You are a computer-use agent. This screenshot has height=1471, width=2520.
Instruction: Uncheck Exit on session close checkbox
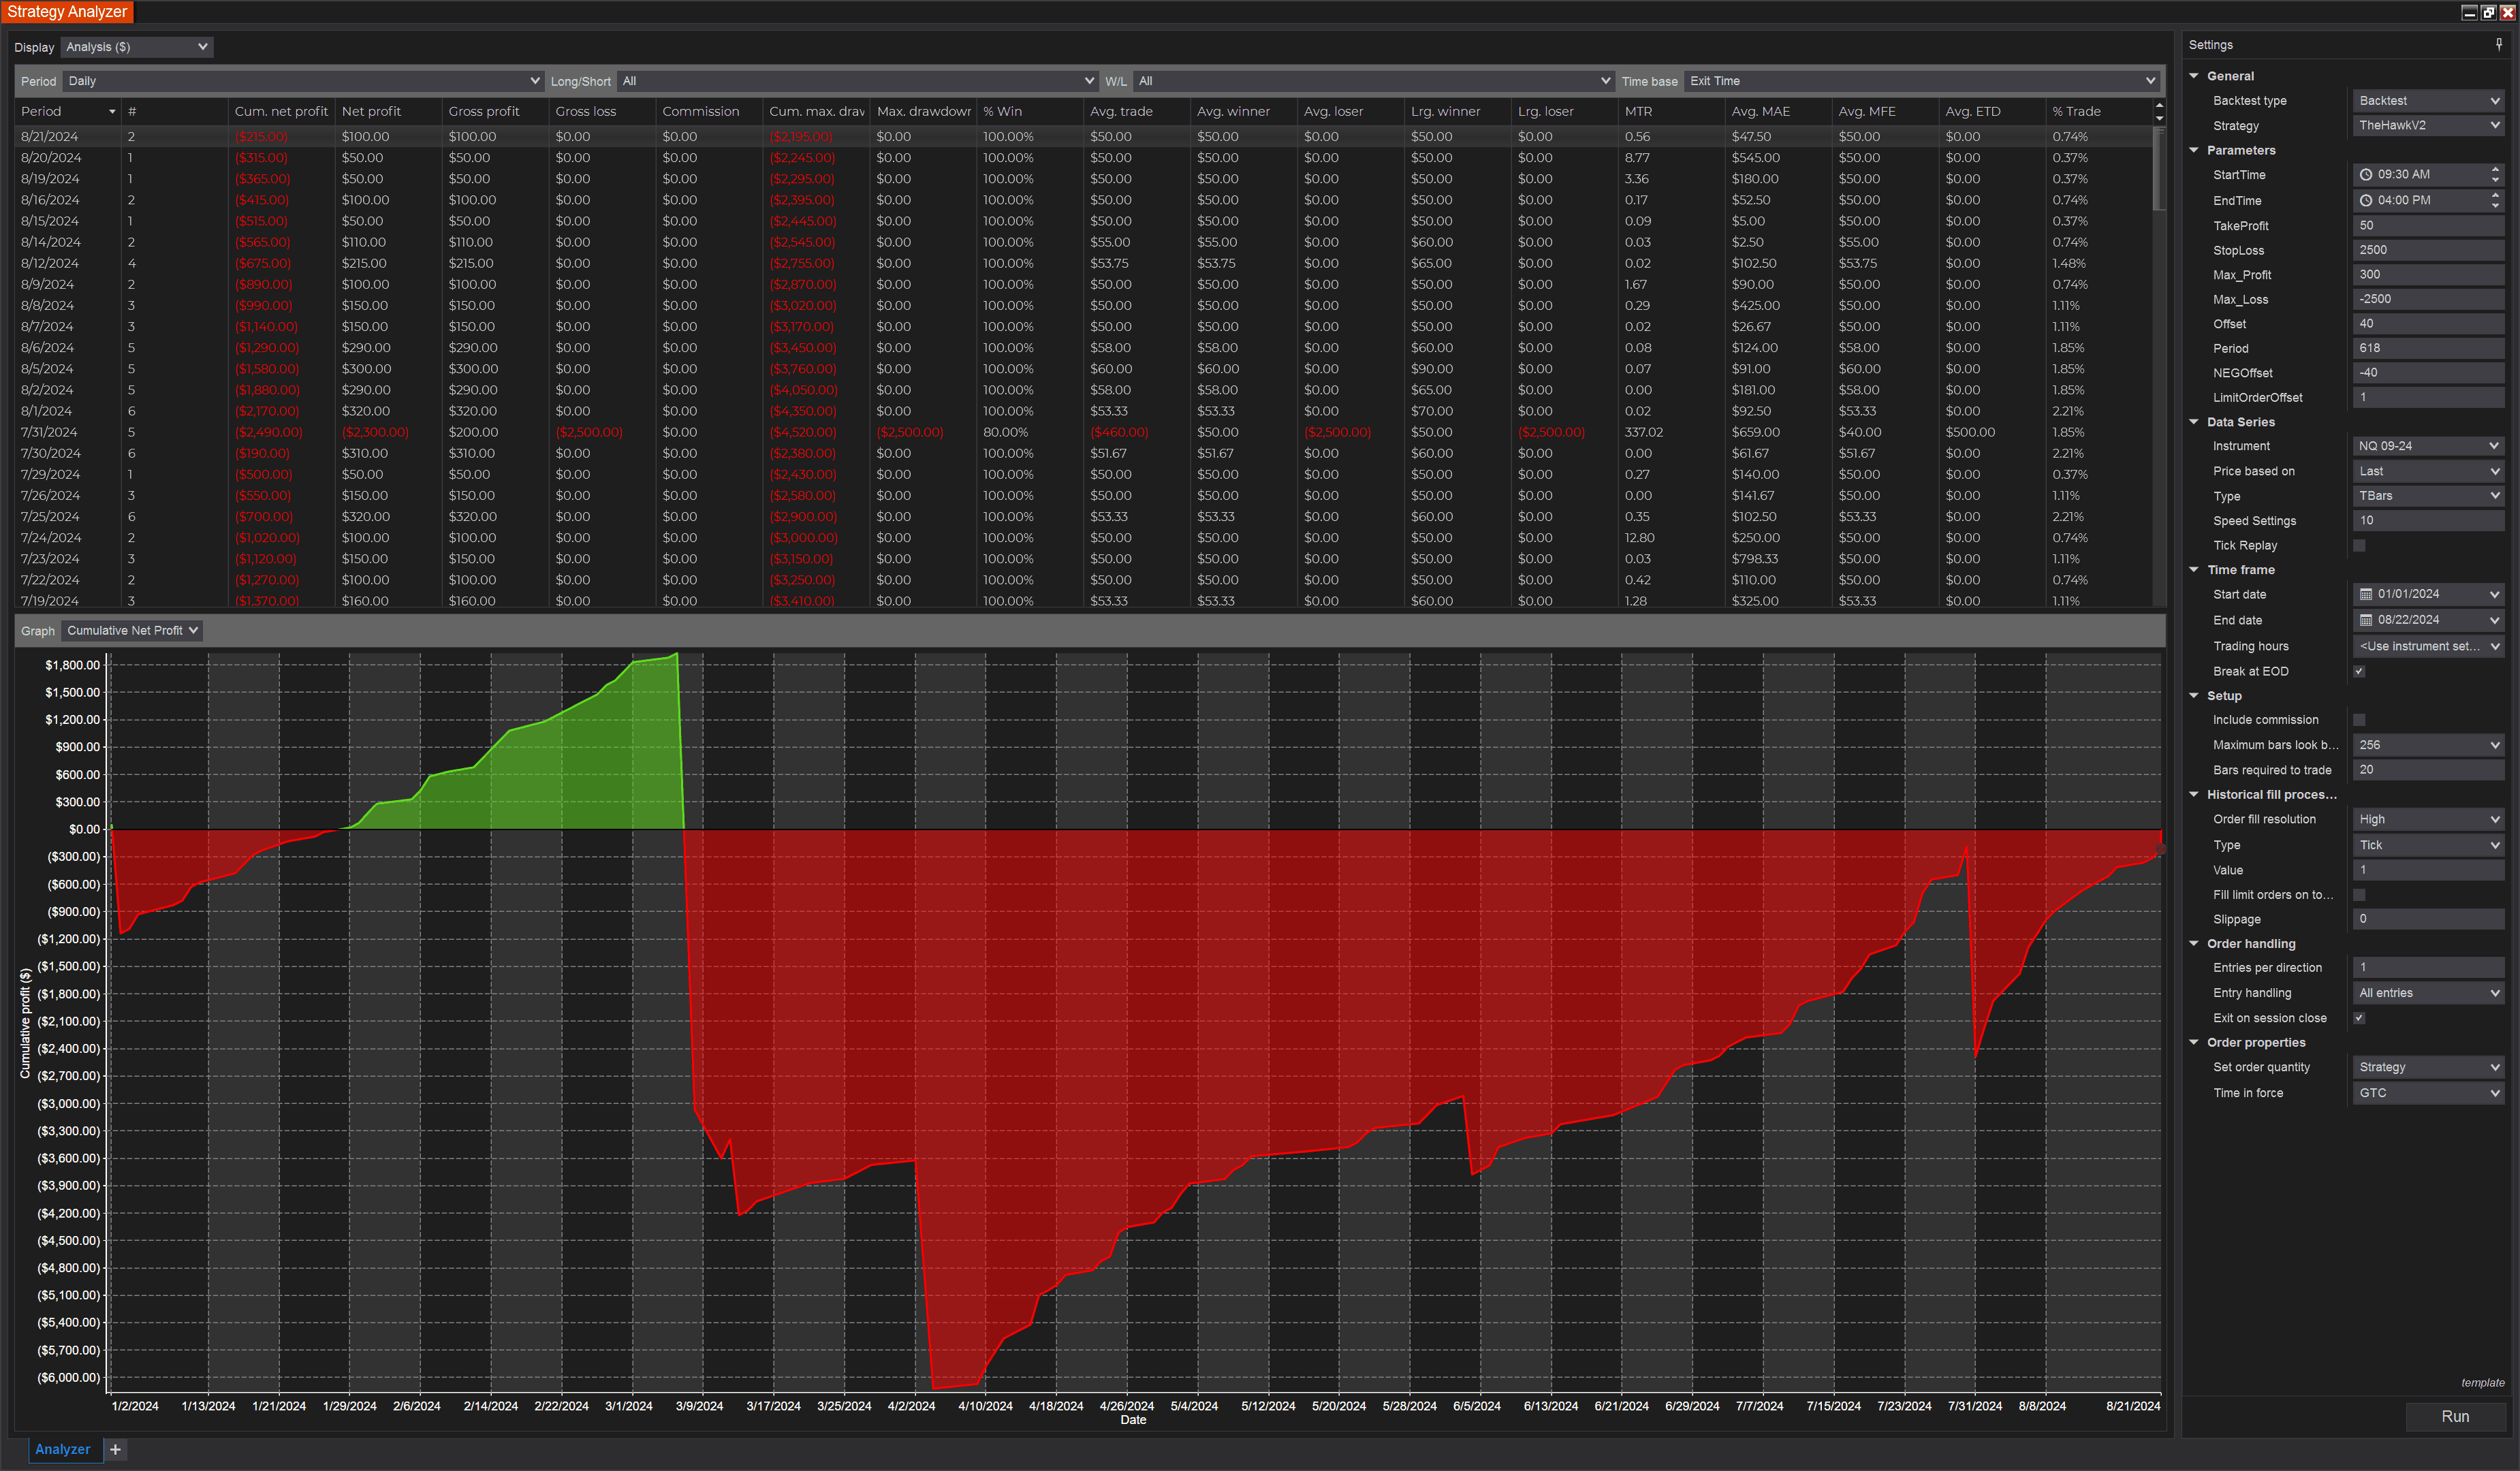(x=2359, y=1018)
